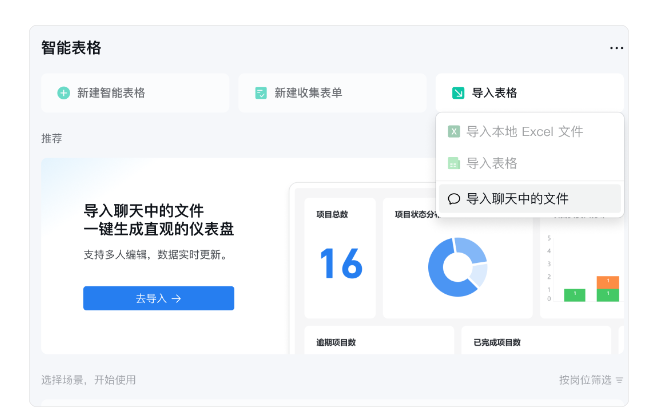Select 导入聊天中的文件 from the dropdown

point(517,199)
